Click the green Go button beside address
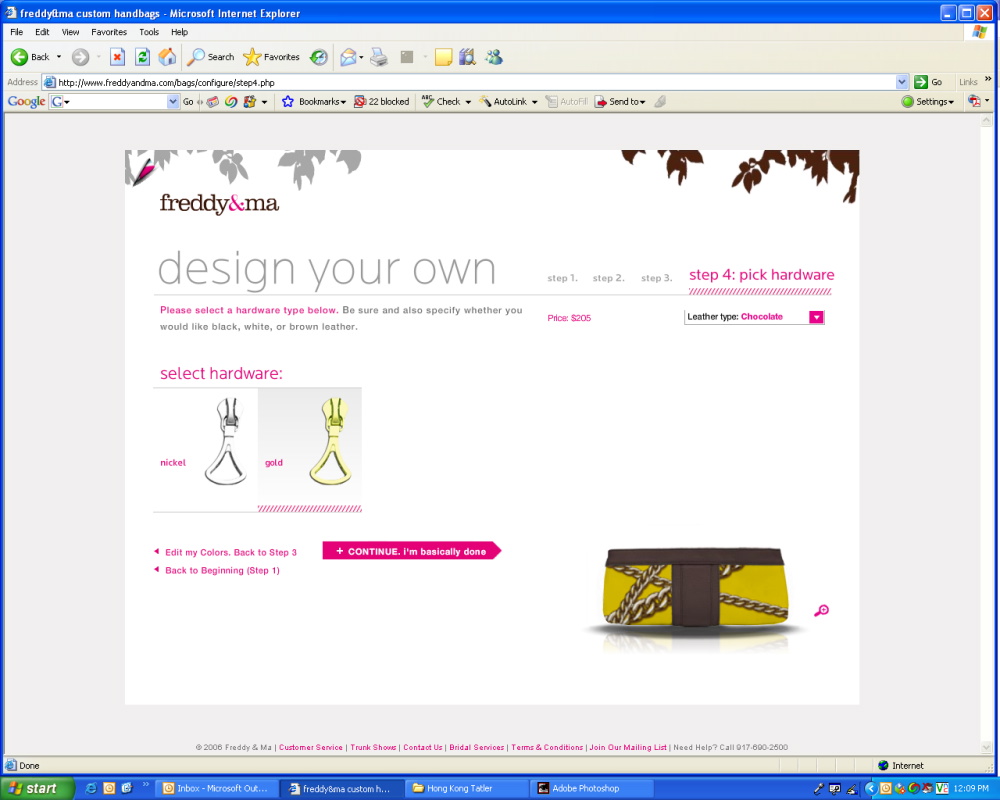 (928, 82)
